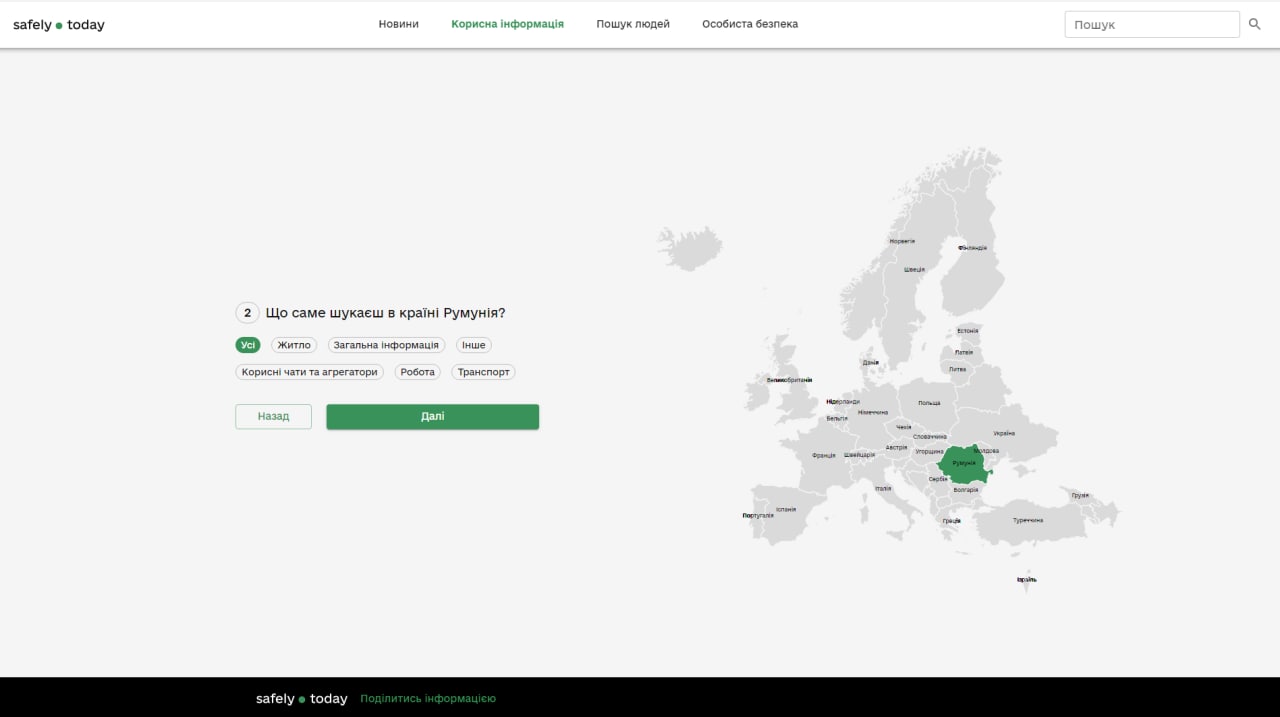Click the safely today header logo
The width and height of the screenshot is (1280, 717).
coord(59,25)
